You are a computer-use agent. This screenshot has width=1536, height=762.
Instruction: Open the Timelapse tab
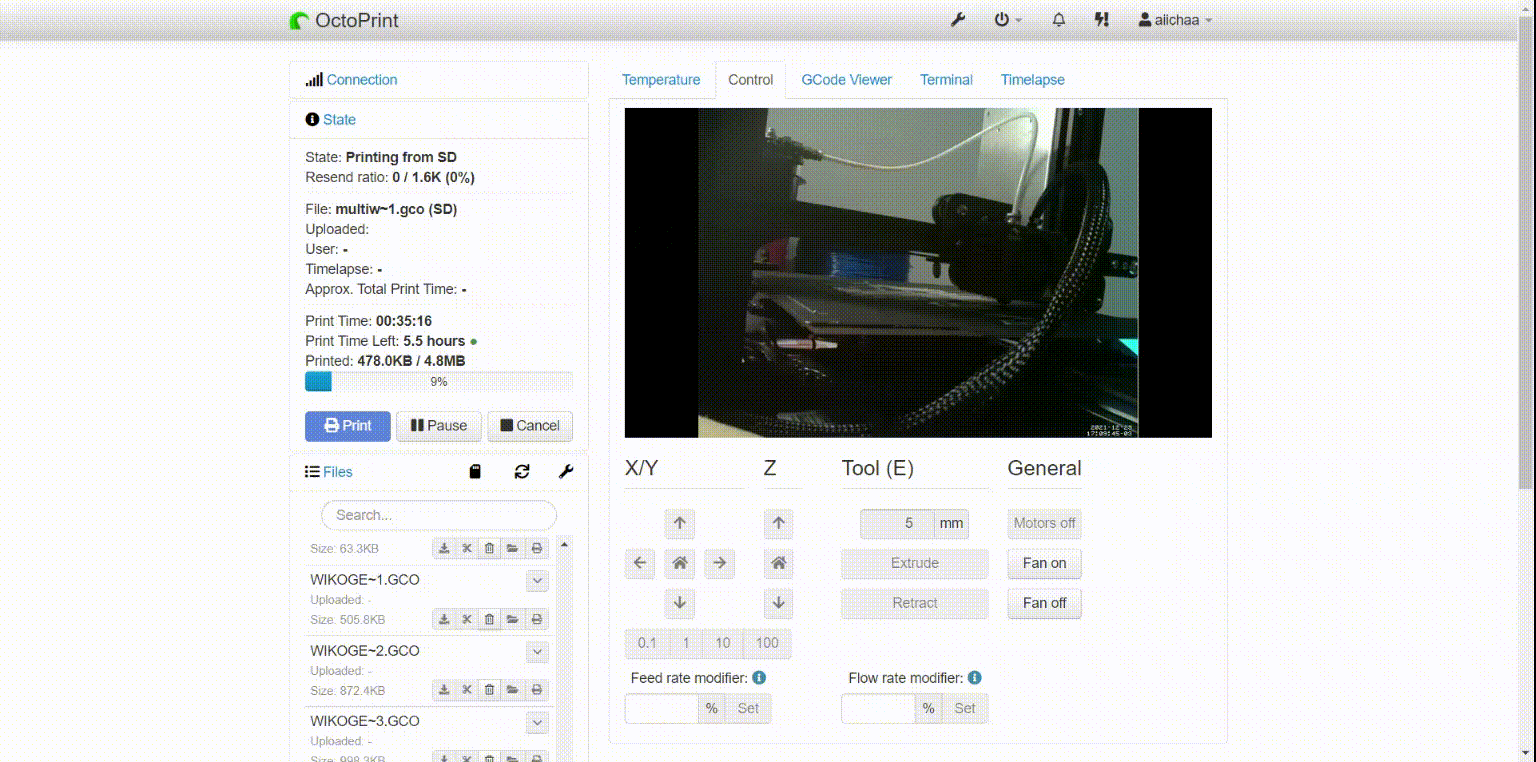[1033, 80]
